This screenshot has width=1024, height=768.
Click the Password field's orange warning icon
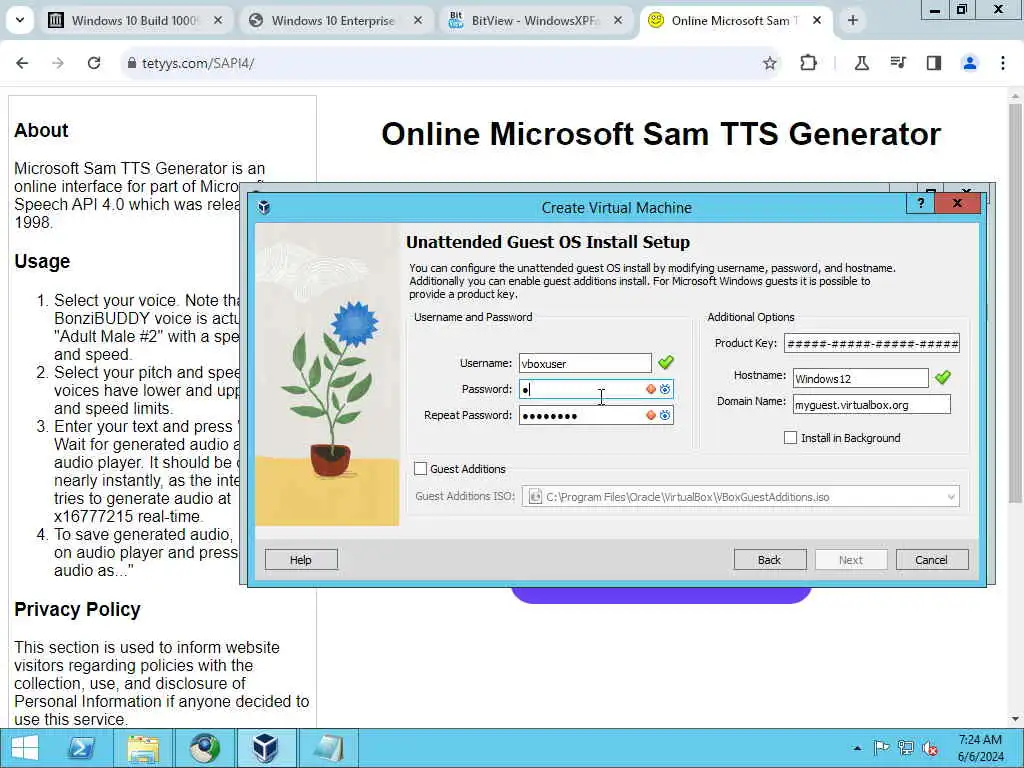point(650,389)
